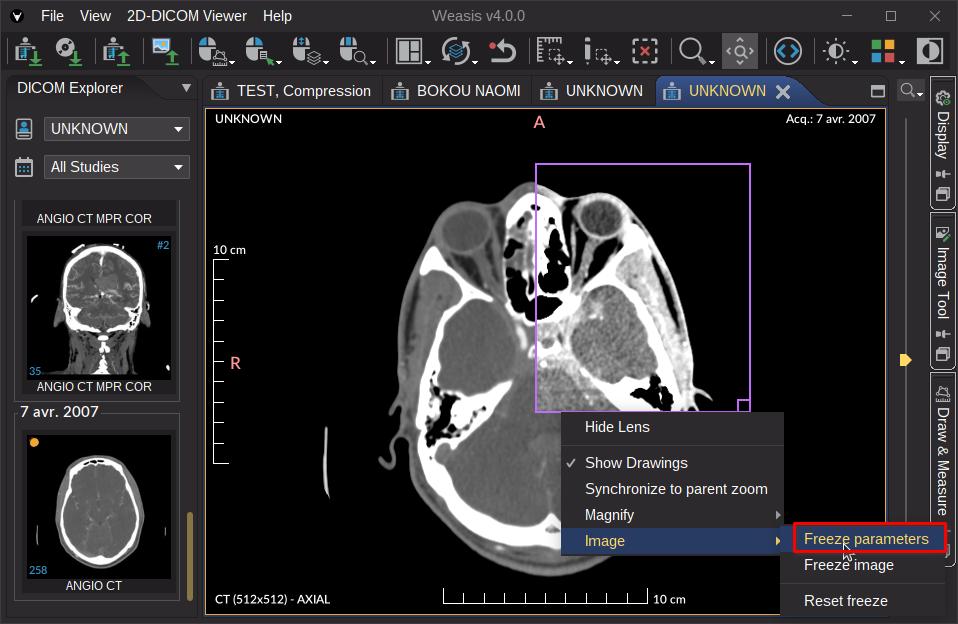Viewport: 958px width, 624px height.
Task: Select the right mouse button context action icon
Action: [x=260, y=51]
